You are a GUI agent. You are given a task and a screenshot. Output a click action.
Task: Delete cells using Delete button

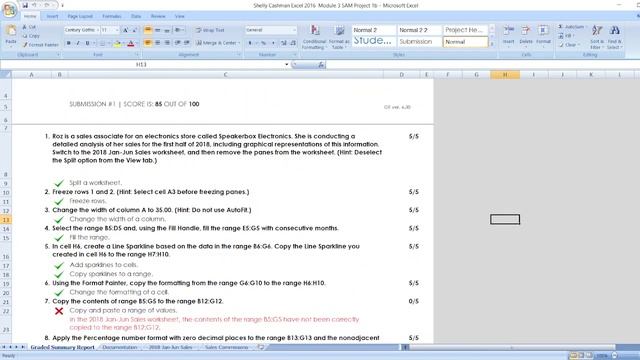(x=526, y=36)
